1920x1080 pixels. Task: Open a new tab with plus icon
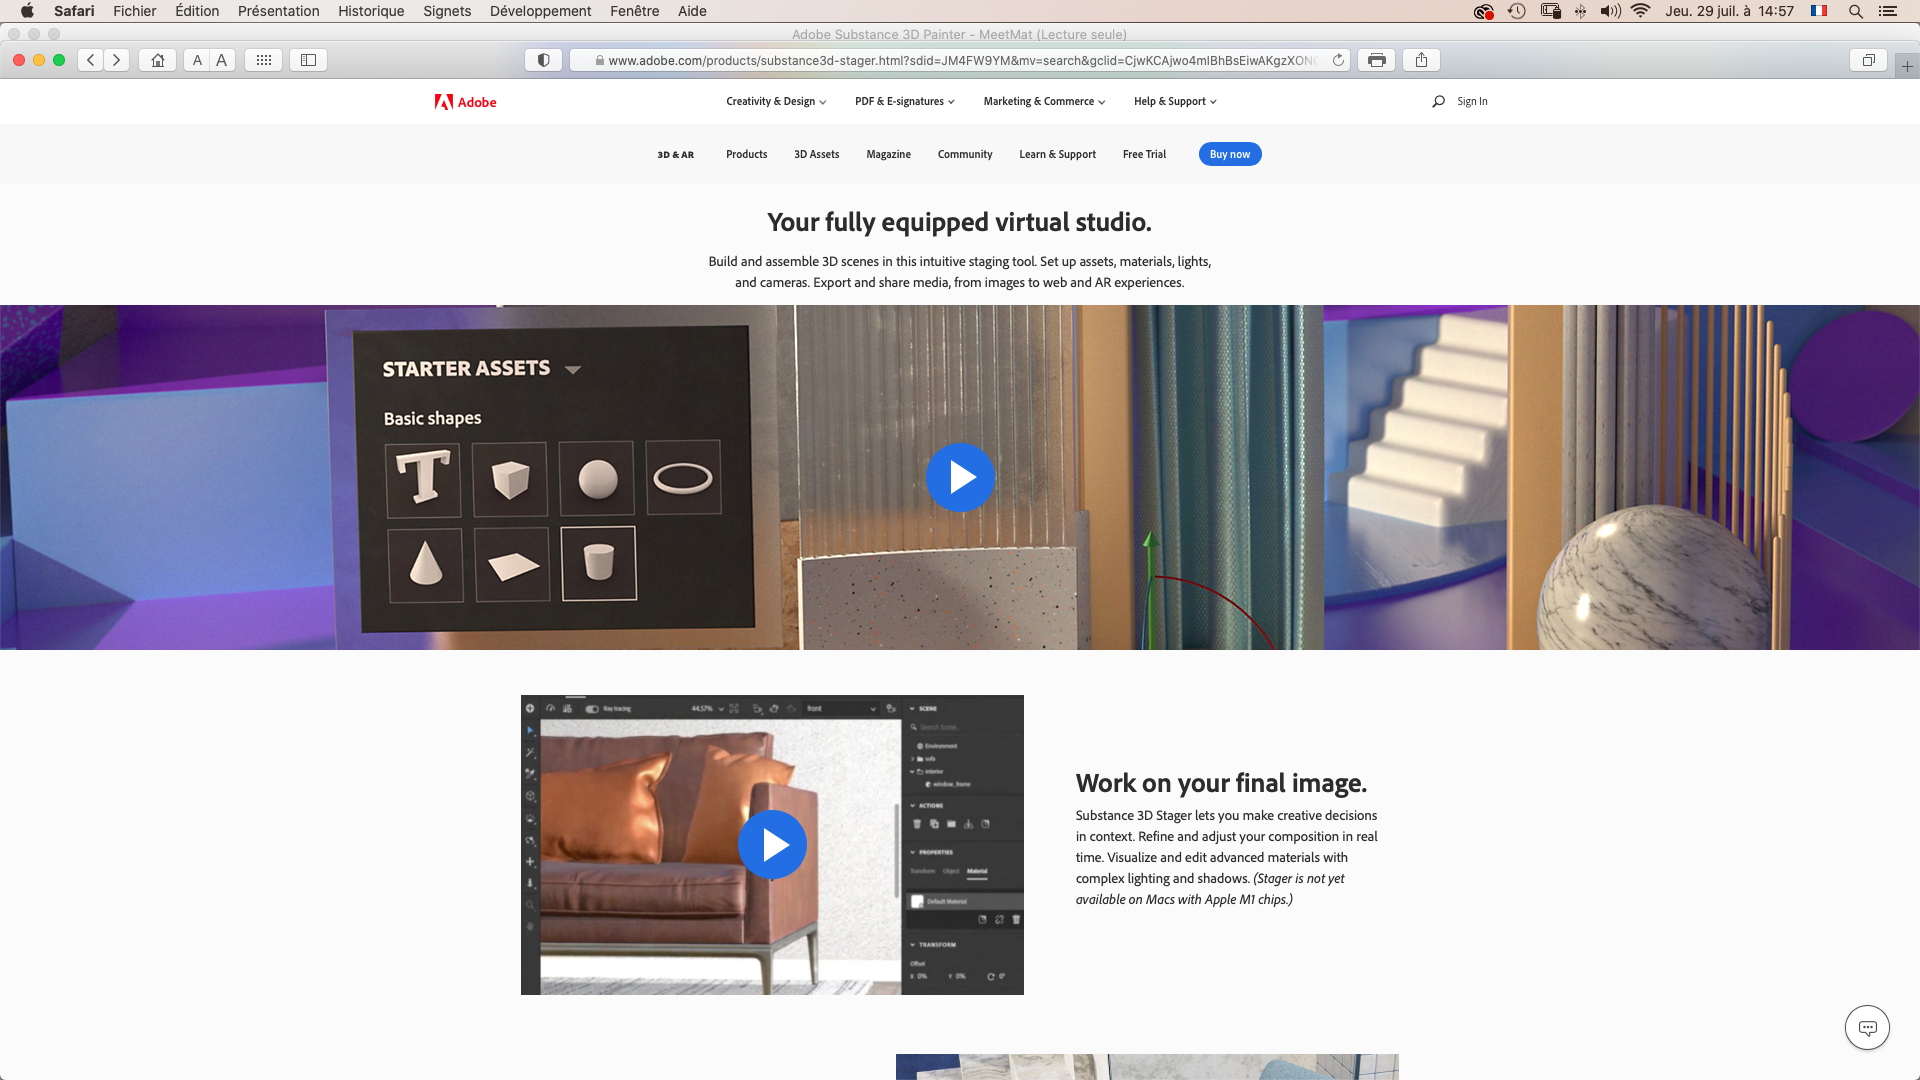[x=1907, y=66]
